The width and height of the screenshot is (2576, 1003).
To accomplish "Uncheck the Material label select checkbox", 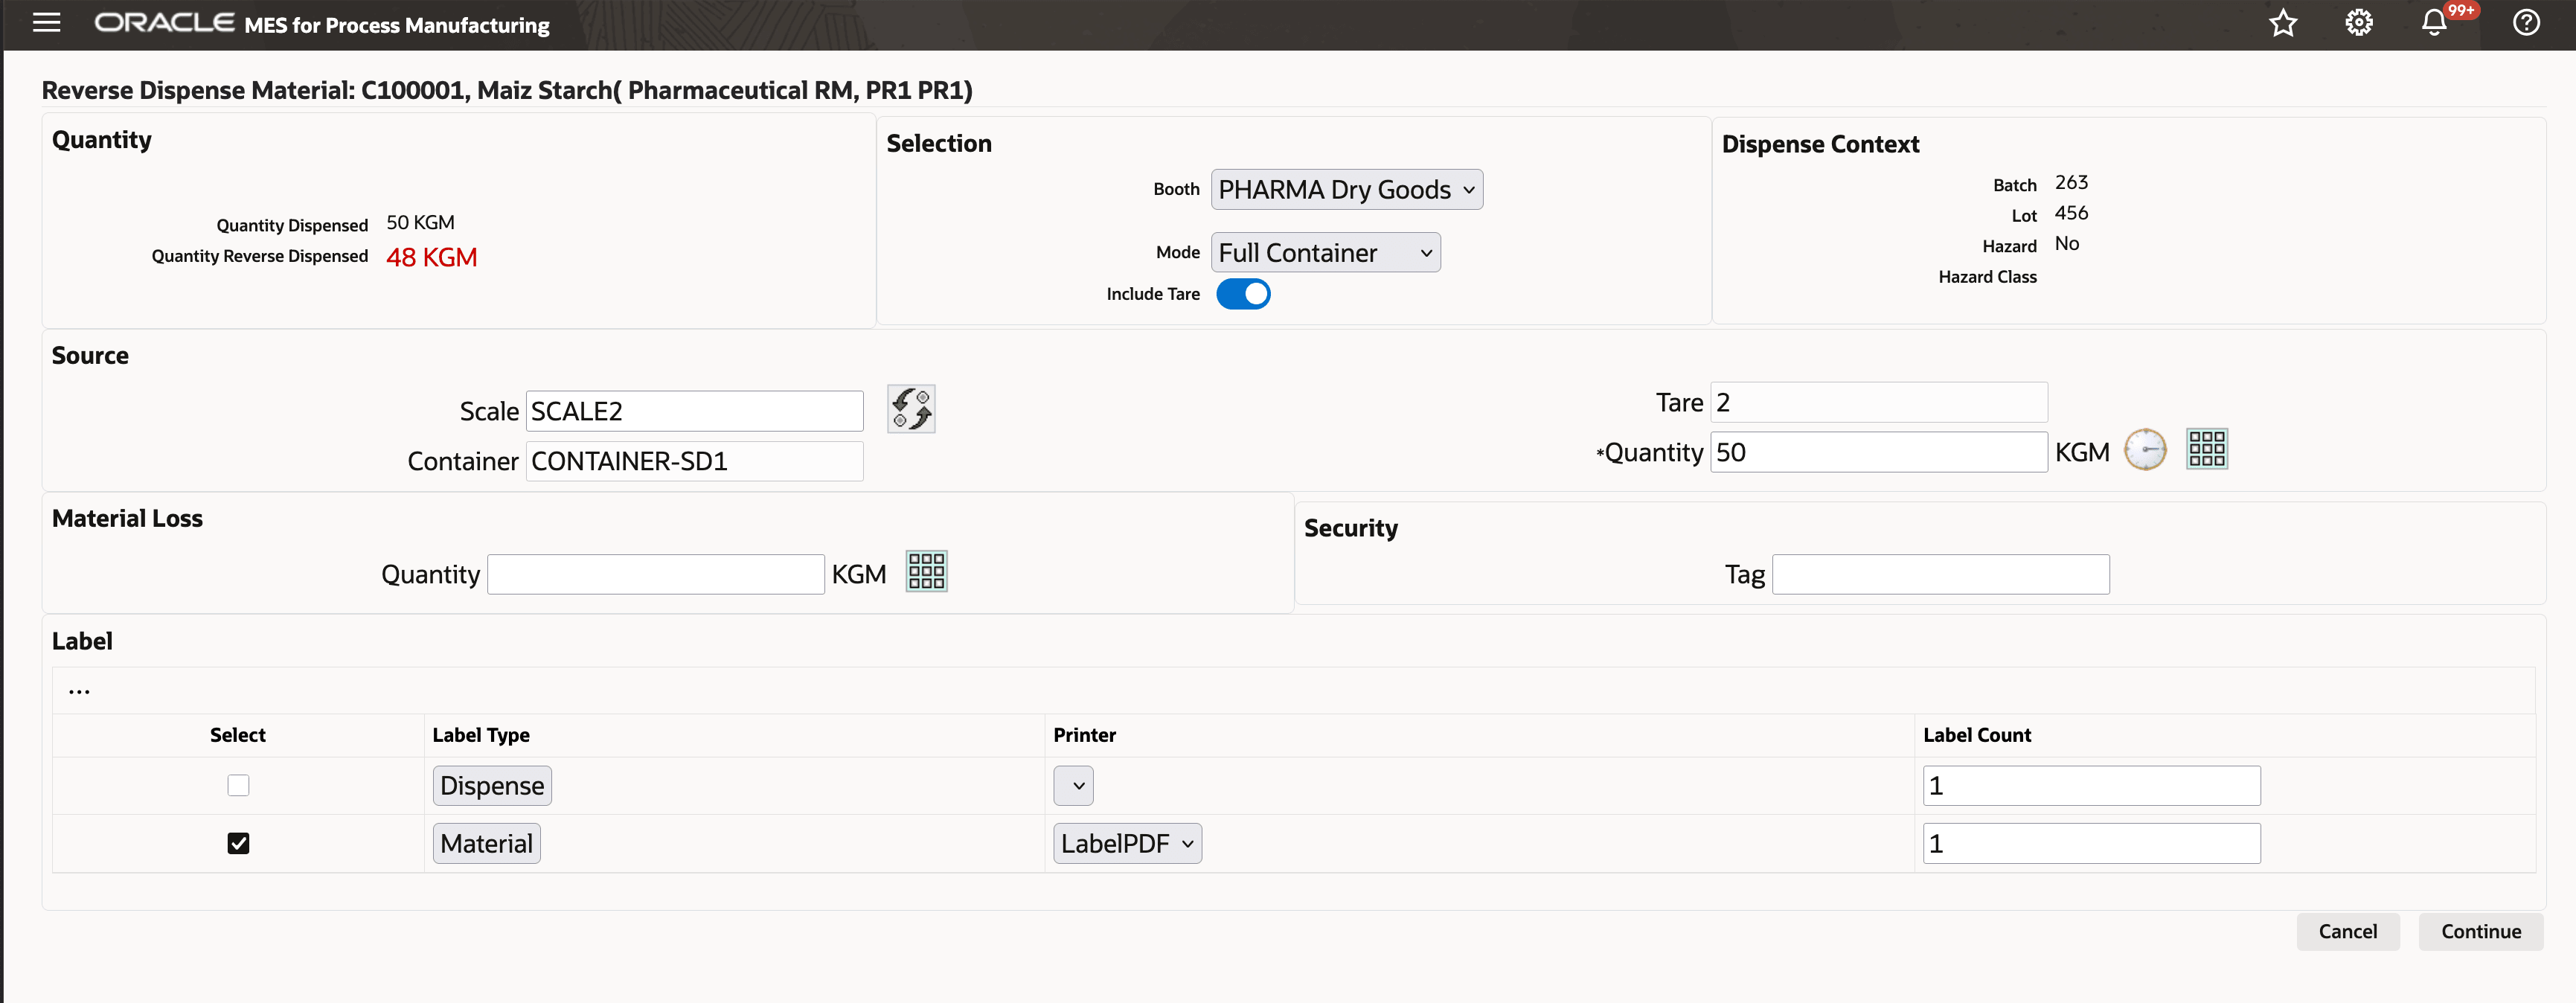I will [238, 844].
